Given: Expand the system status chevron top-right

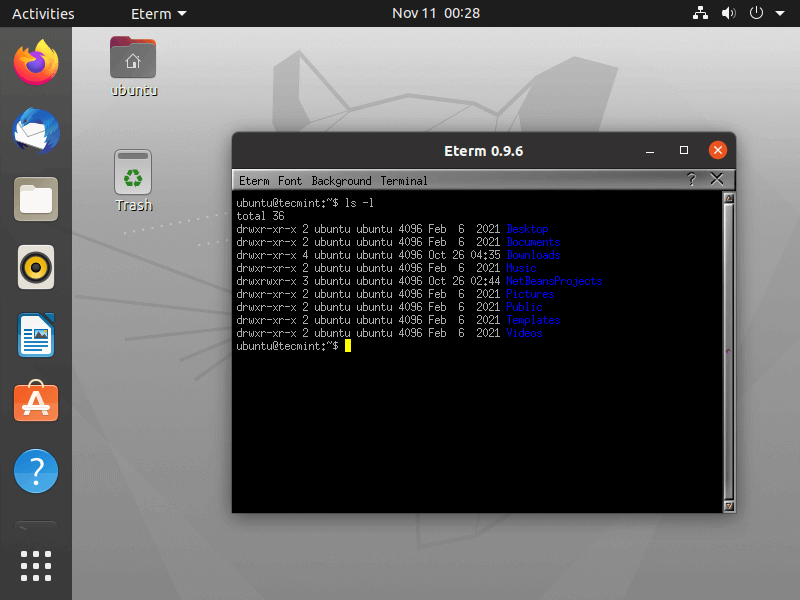Looking at the screenshot, I should point(779,14).
